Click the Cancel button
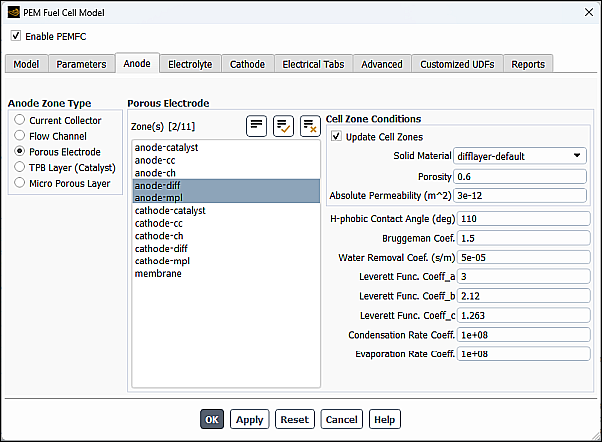Image resolution: width=602 pixels, height=442 pixels. point(341,419)
